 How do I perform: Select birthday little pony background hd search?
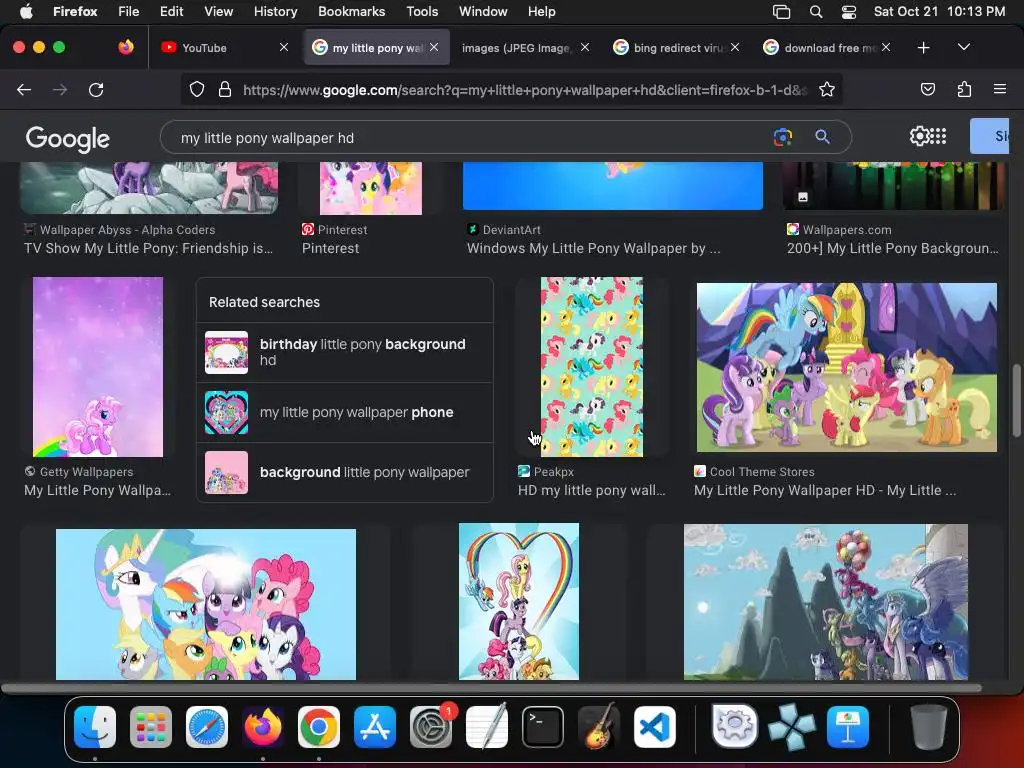(x=345, y=352)
